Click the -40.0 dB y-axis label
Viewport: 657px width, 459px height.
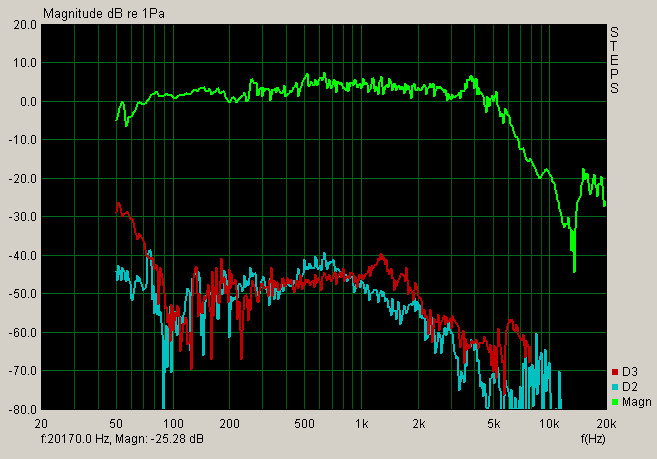point(20,255)
